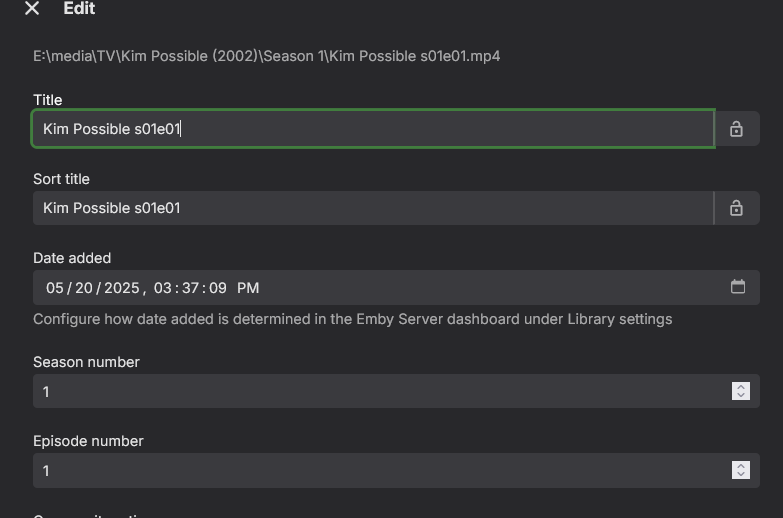
Task: Decrease Season number with down arrow
Action: pyautogui.click(x=741, y=396)
